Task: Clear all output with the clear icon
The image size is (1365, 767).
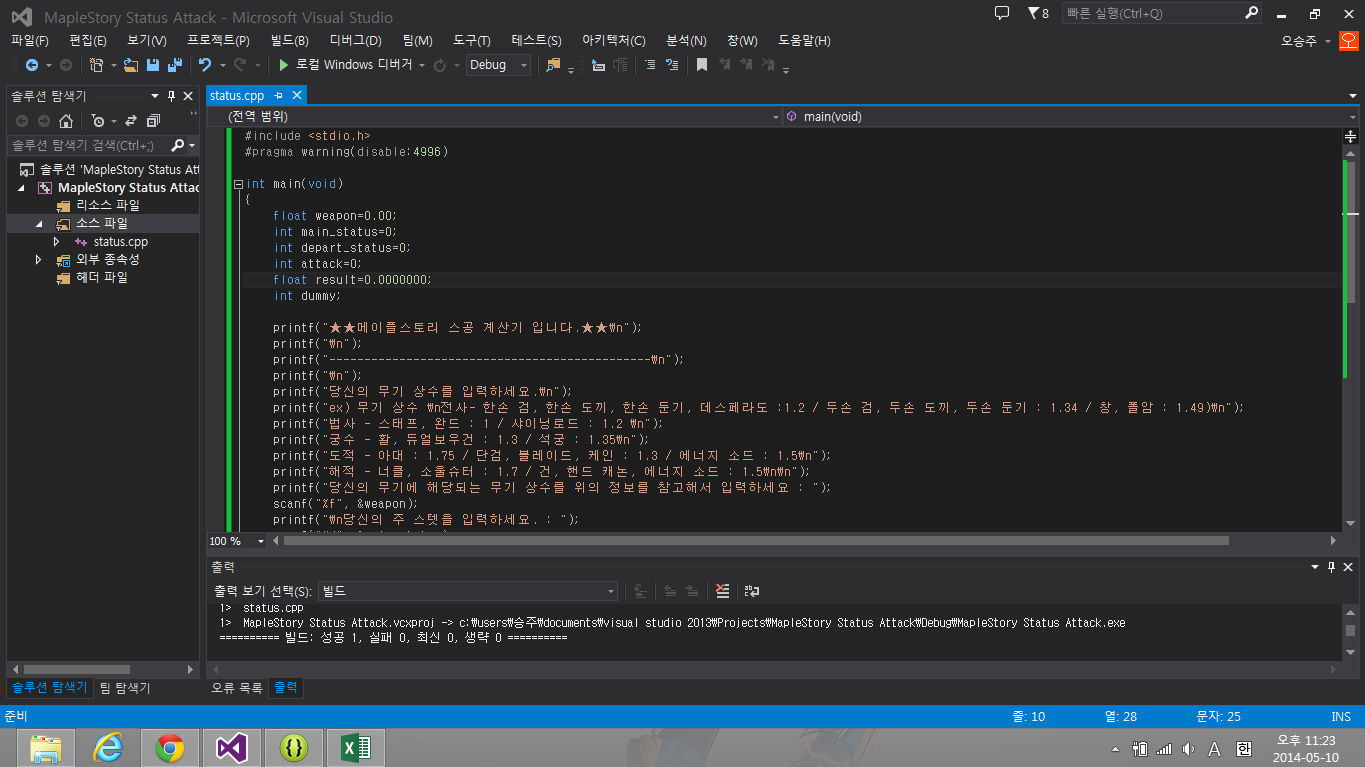Action: coord(722,591)
